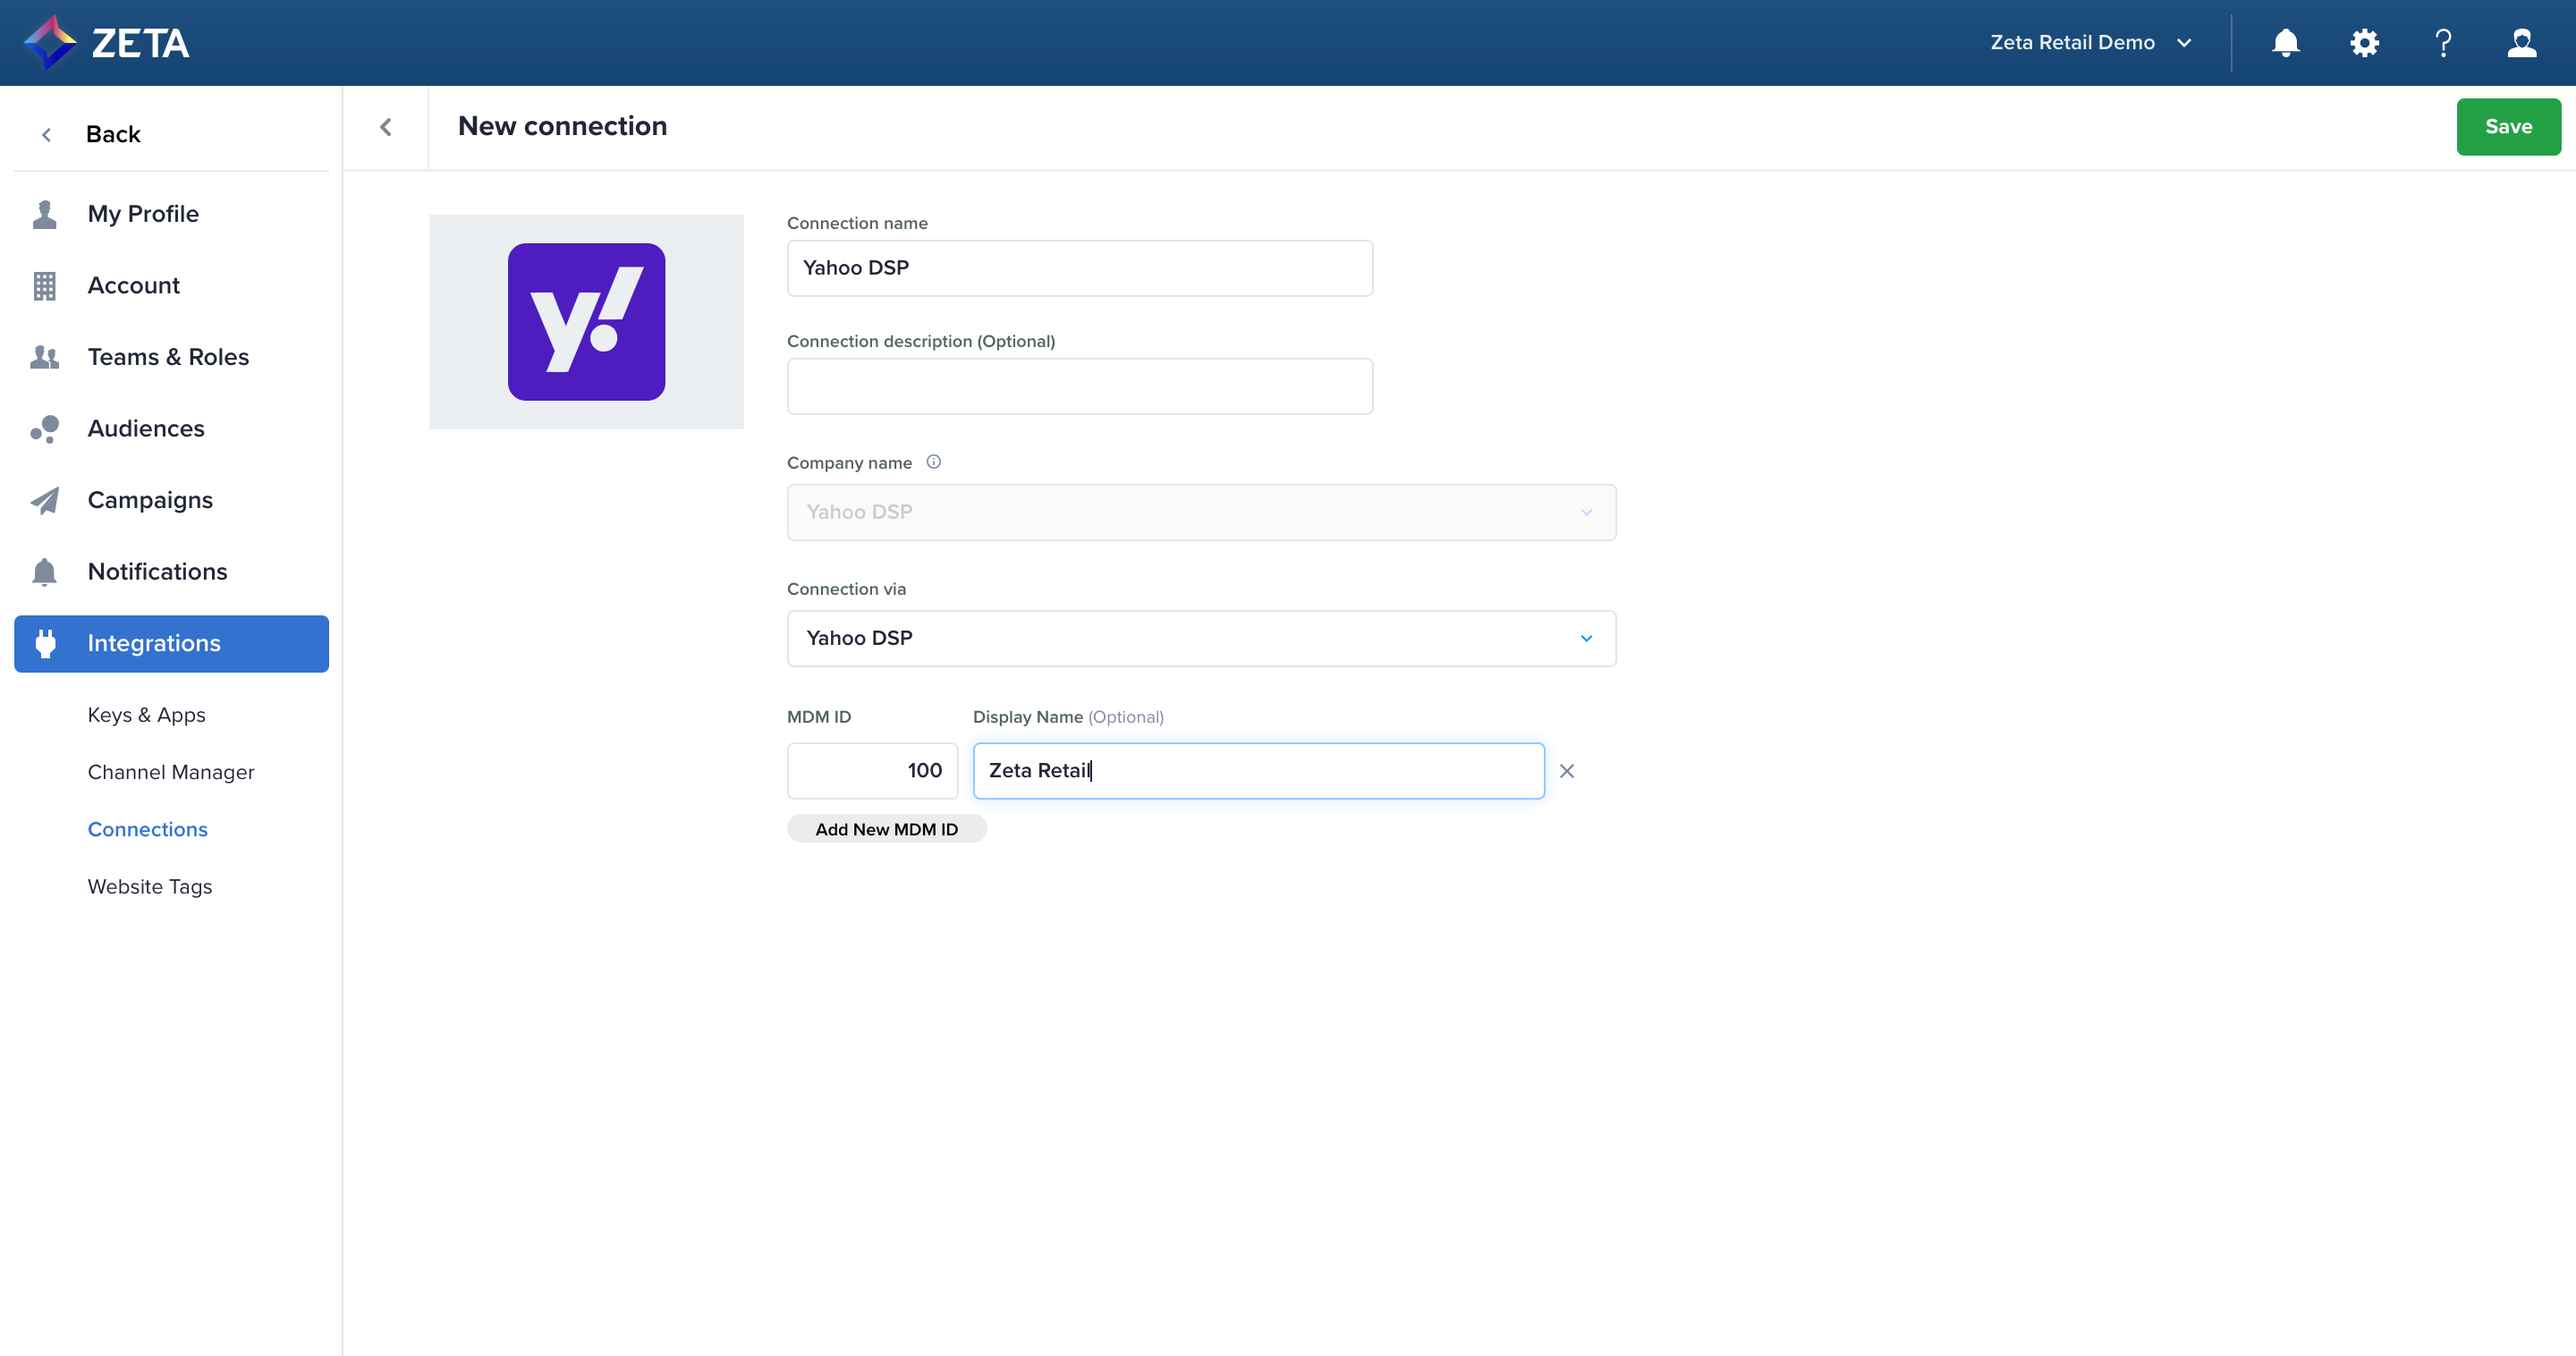Open Keys & Apps submenu item

pyautogui.click(x=146, y=715)
